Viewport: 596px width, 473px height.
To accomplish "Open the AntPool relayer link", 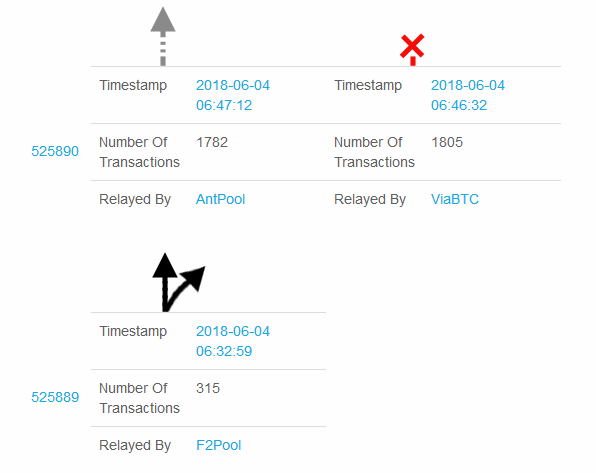I will point(220,199).
